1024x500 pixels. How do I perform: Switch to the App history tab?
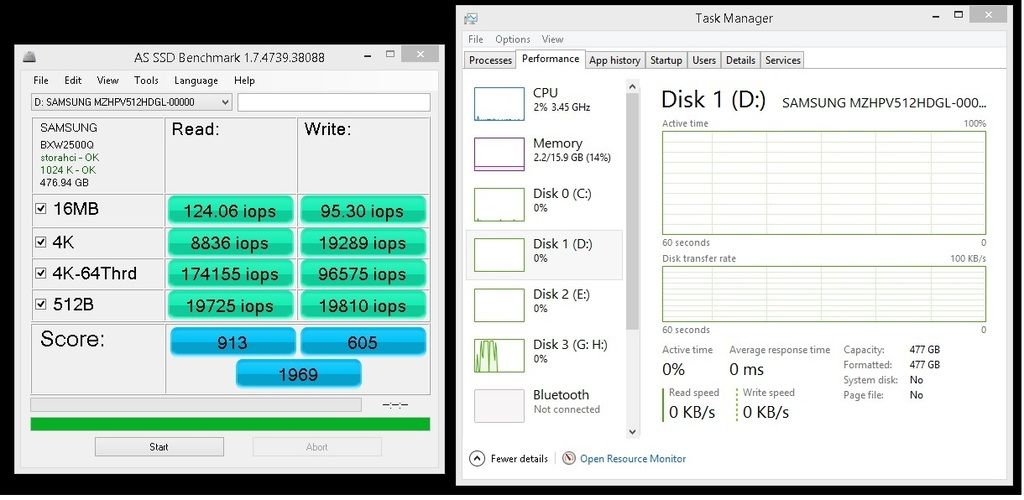coord(615,60)
